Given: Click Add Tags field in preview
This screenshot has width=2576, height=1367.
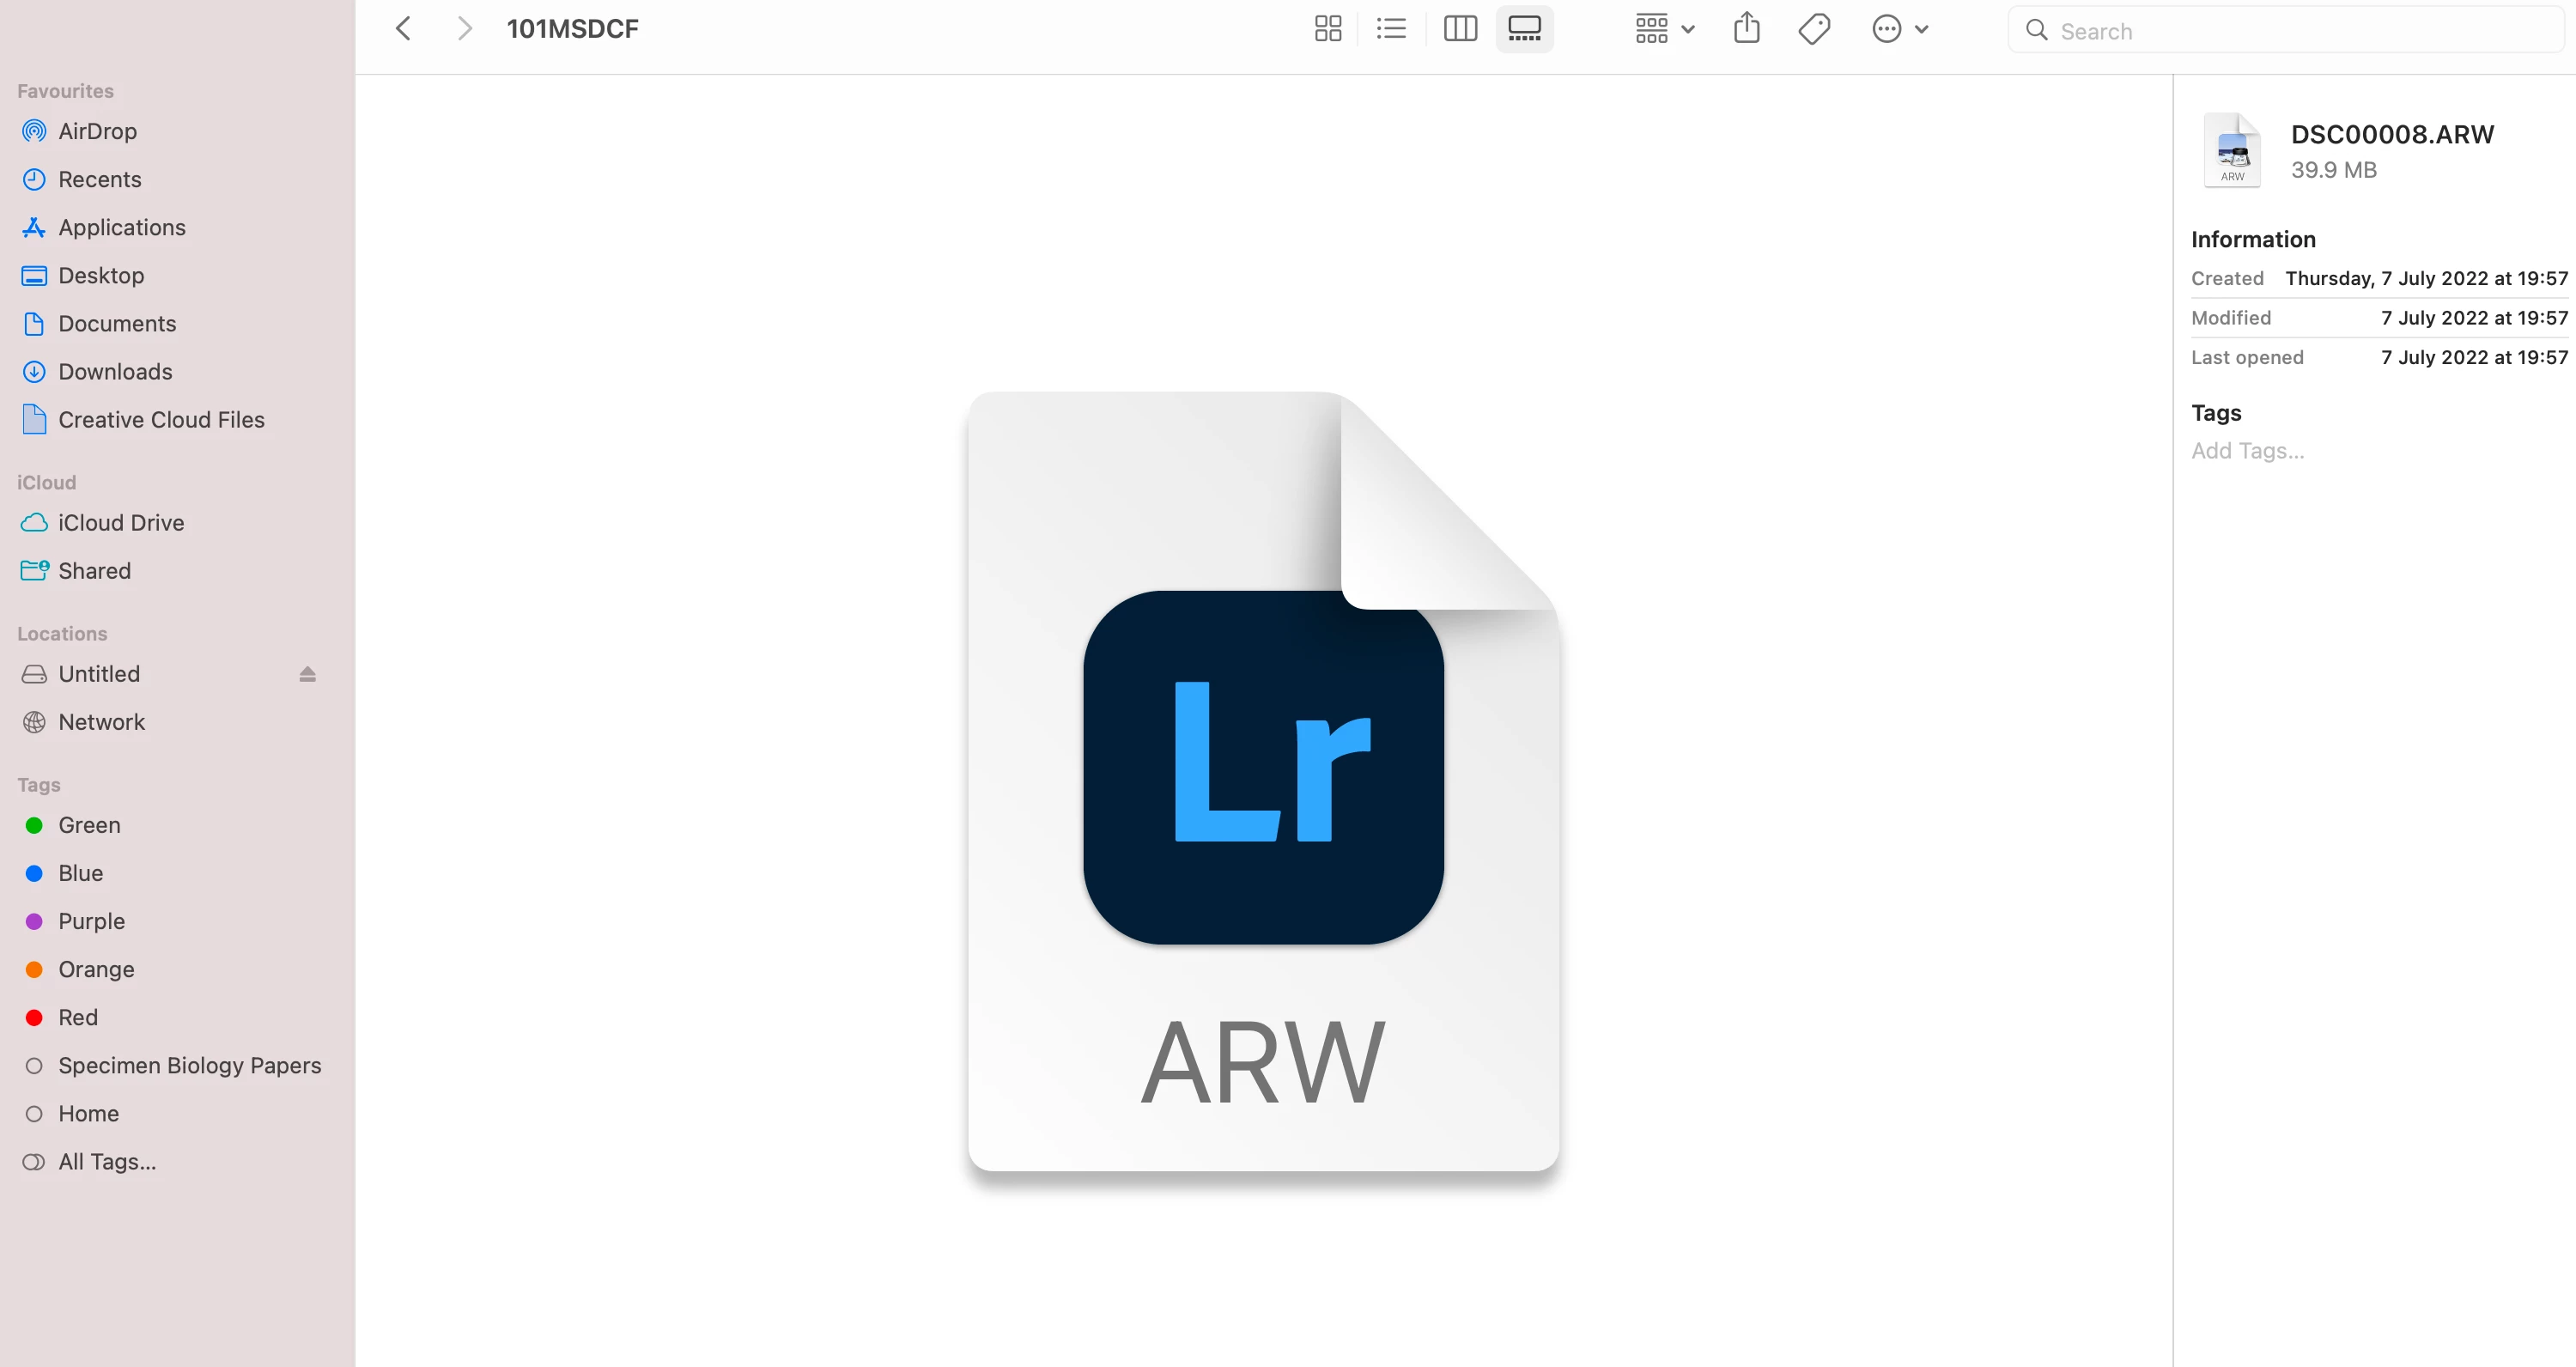Looking at the screenshot, I should click(2247, 451).
